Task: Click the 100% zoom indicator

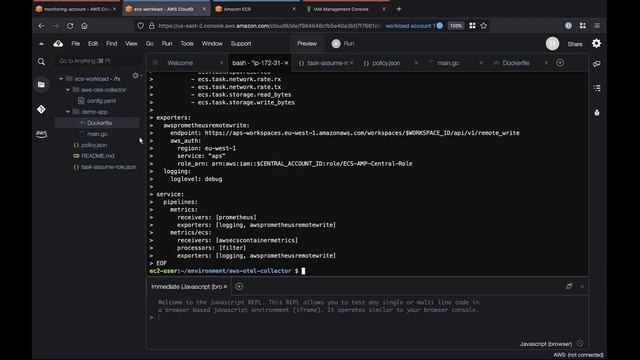Action: click(456, 26)
